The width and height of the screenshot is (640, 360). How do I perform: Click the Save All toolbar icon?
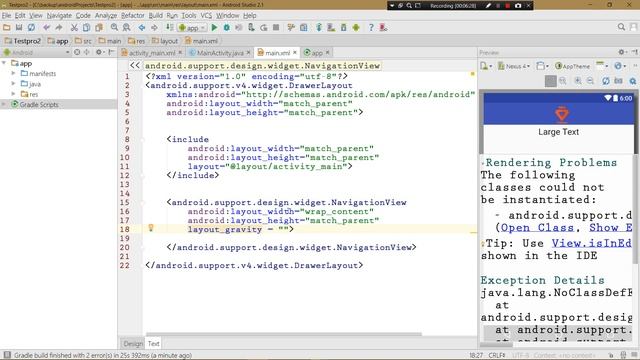tap(19, 28)
